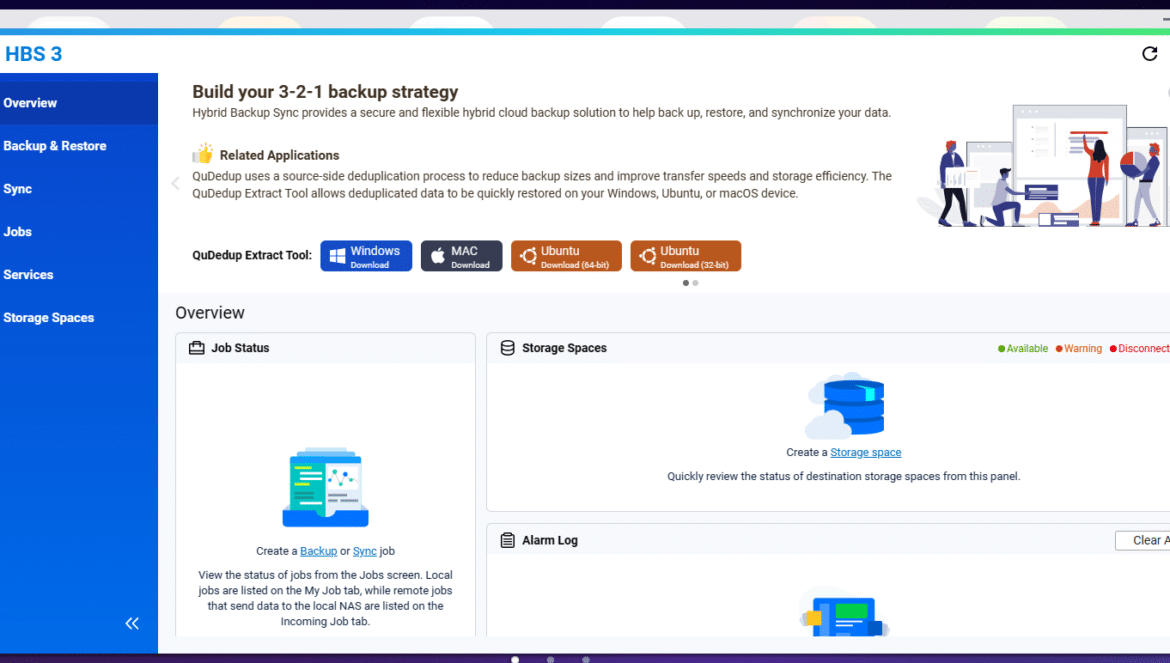Open the Storage space link
Viewport: 1170px width, 663px height.
[866, 453]
